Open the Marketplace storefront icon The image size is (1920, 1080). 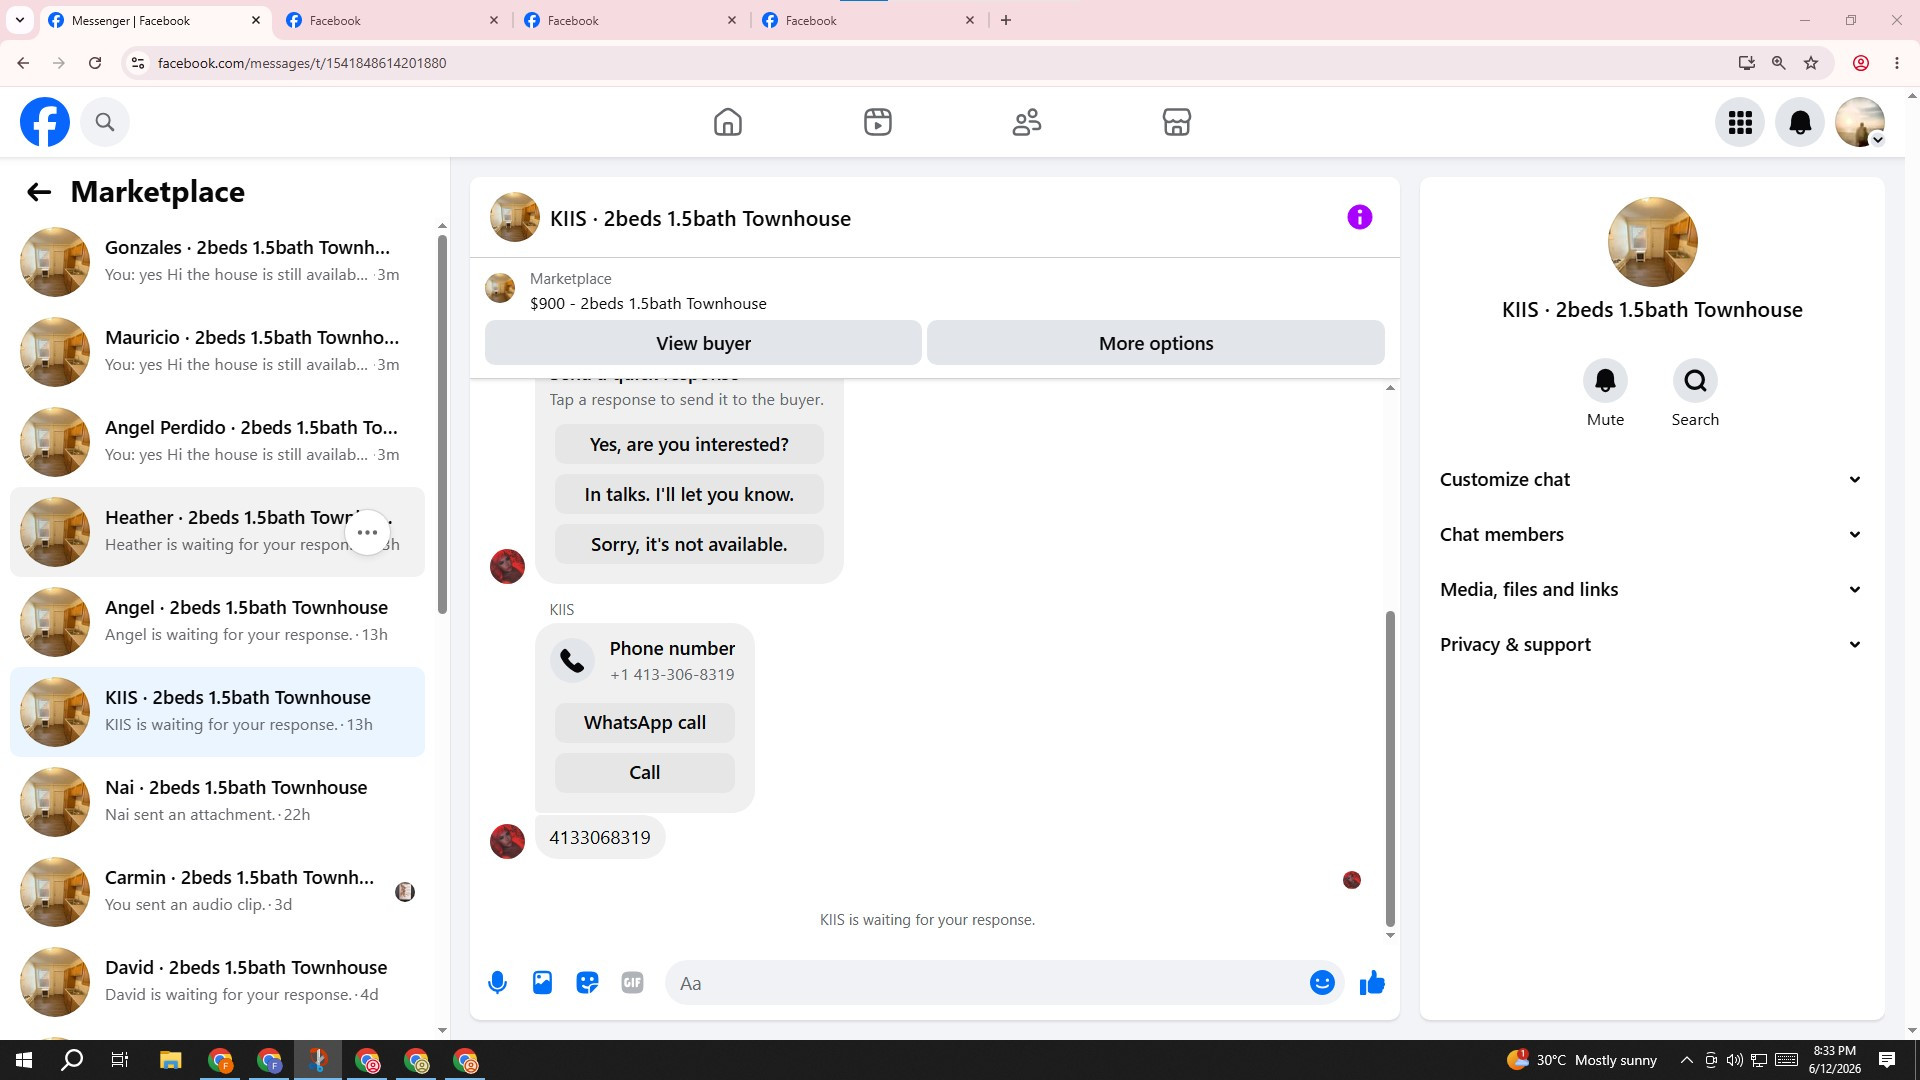1177,122
